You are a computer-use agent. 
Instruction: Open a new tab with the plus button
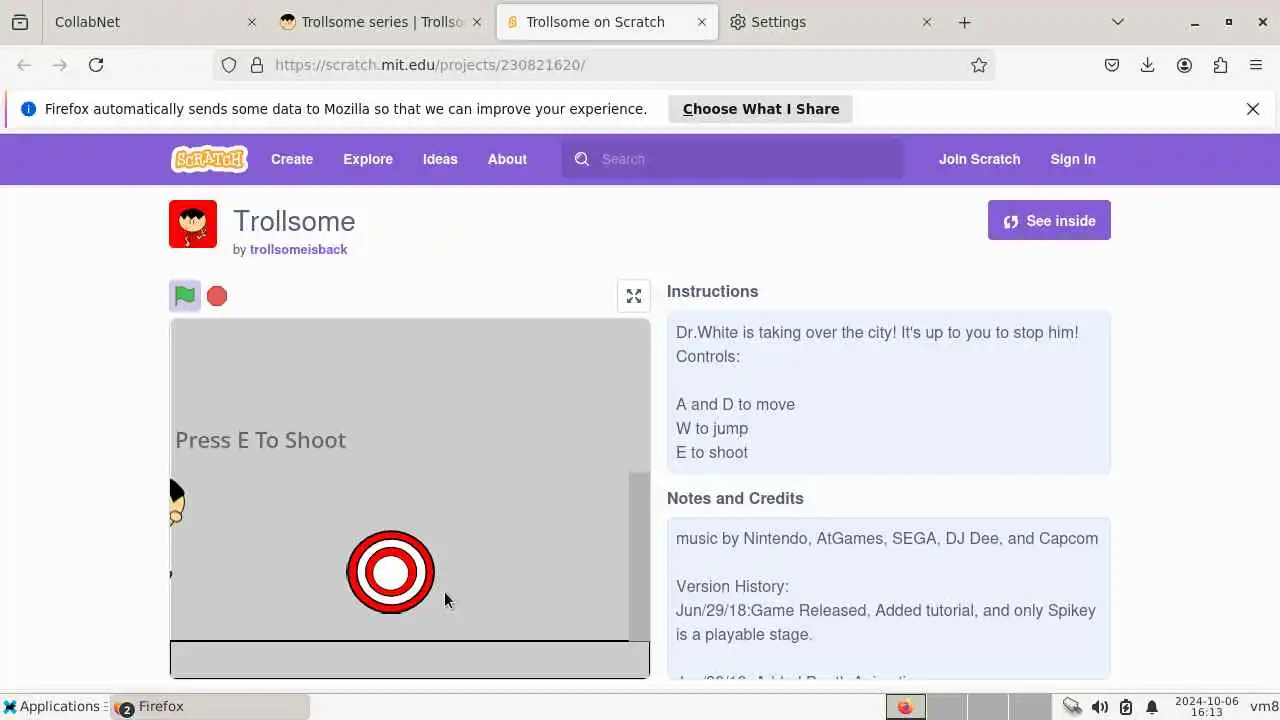point(964,22)
